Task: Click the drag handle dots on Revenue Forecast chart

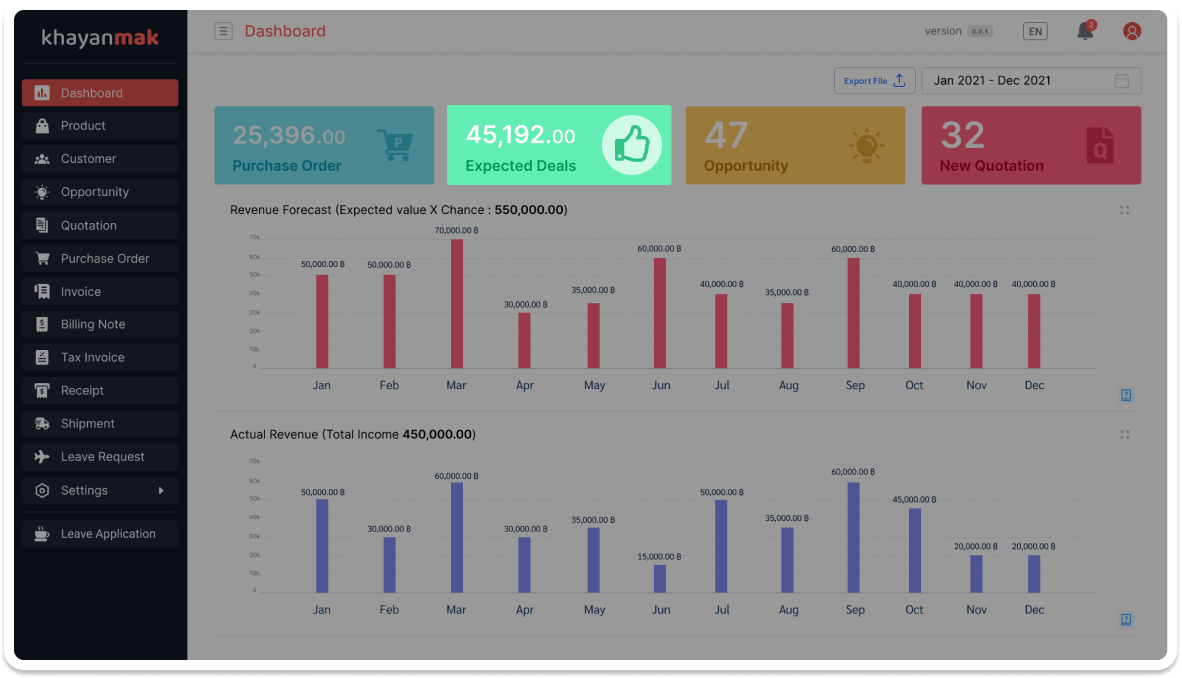Action: pos(1125,210)
